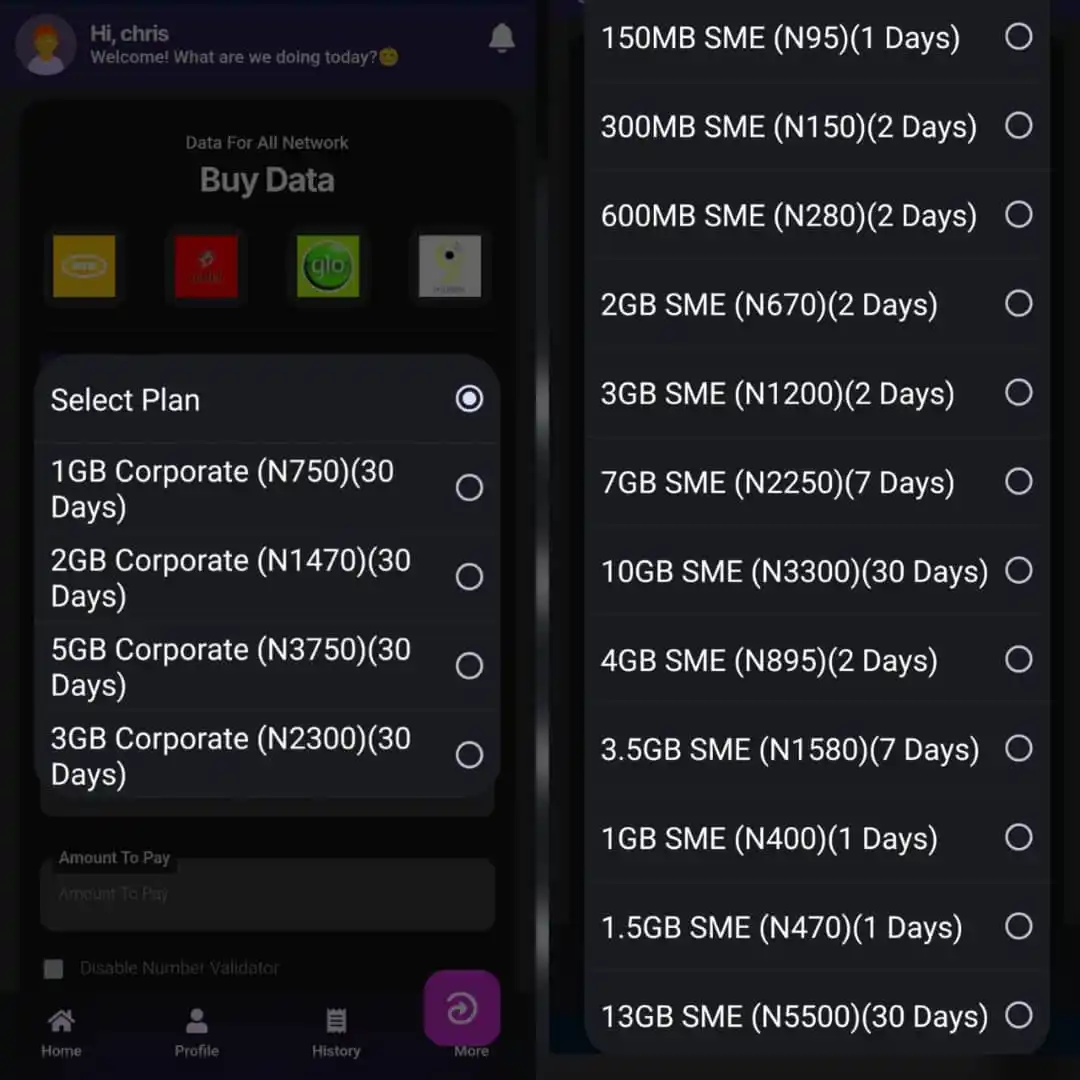Go to the Profile tab
The height and width of the screenshot is (1080, 1080).
coord(196,1032)
